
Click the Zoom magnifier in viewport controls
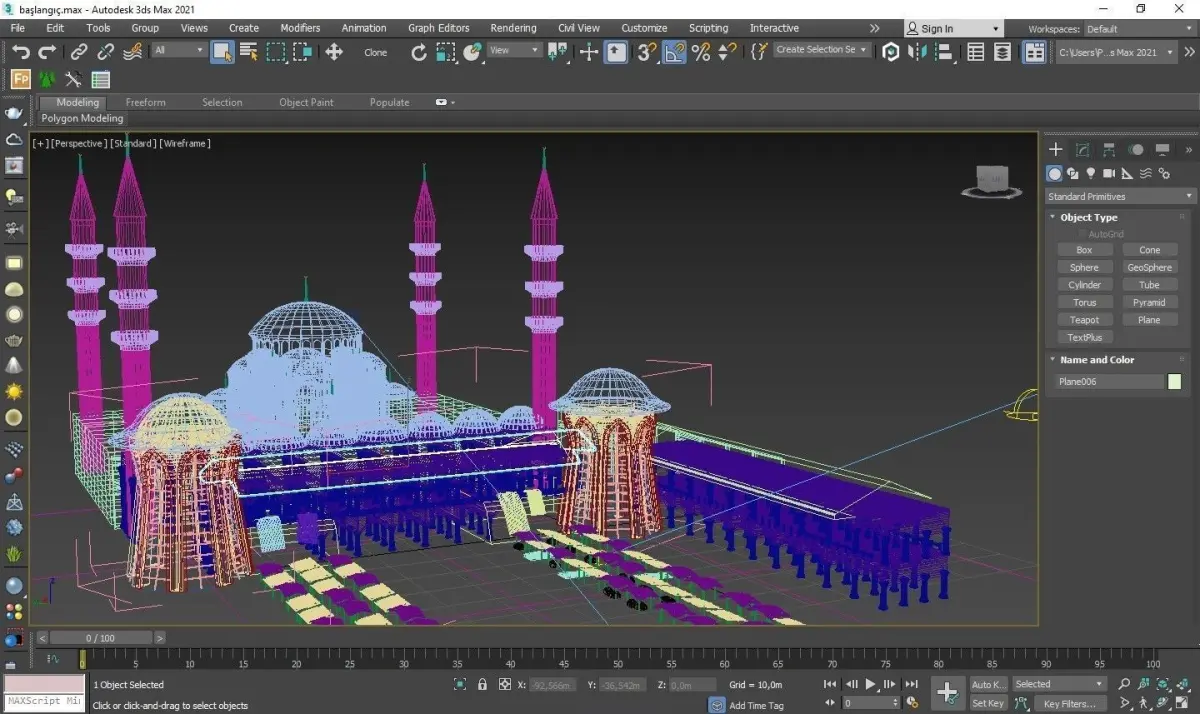(x=1124, y=685)
